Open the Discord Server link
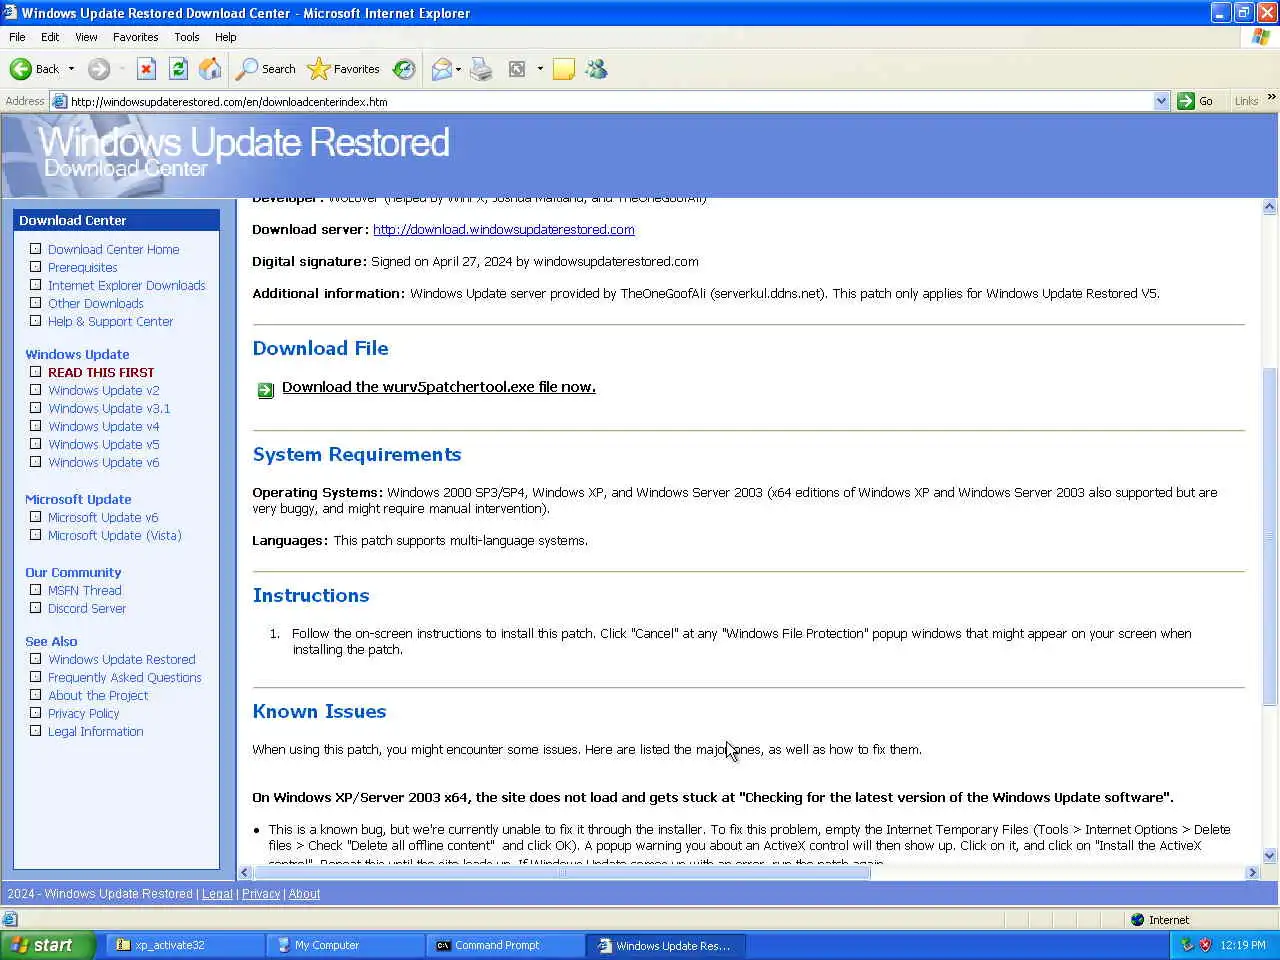Viewport: 1280px width, 960px height. (x=87, y=608)
